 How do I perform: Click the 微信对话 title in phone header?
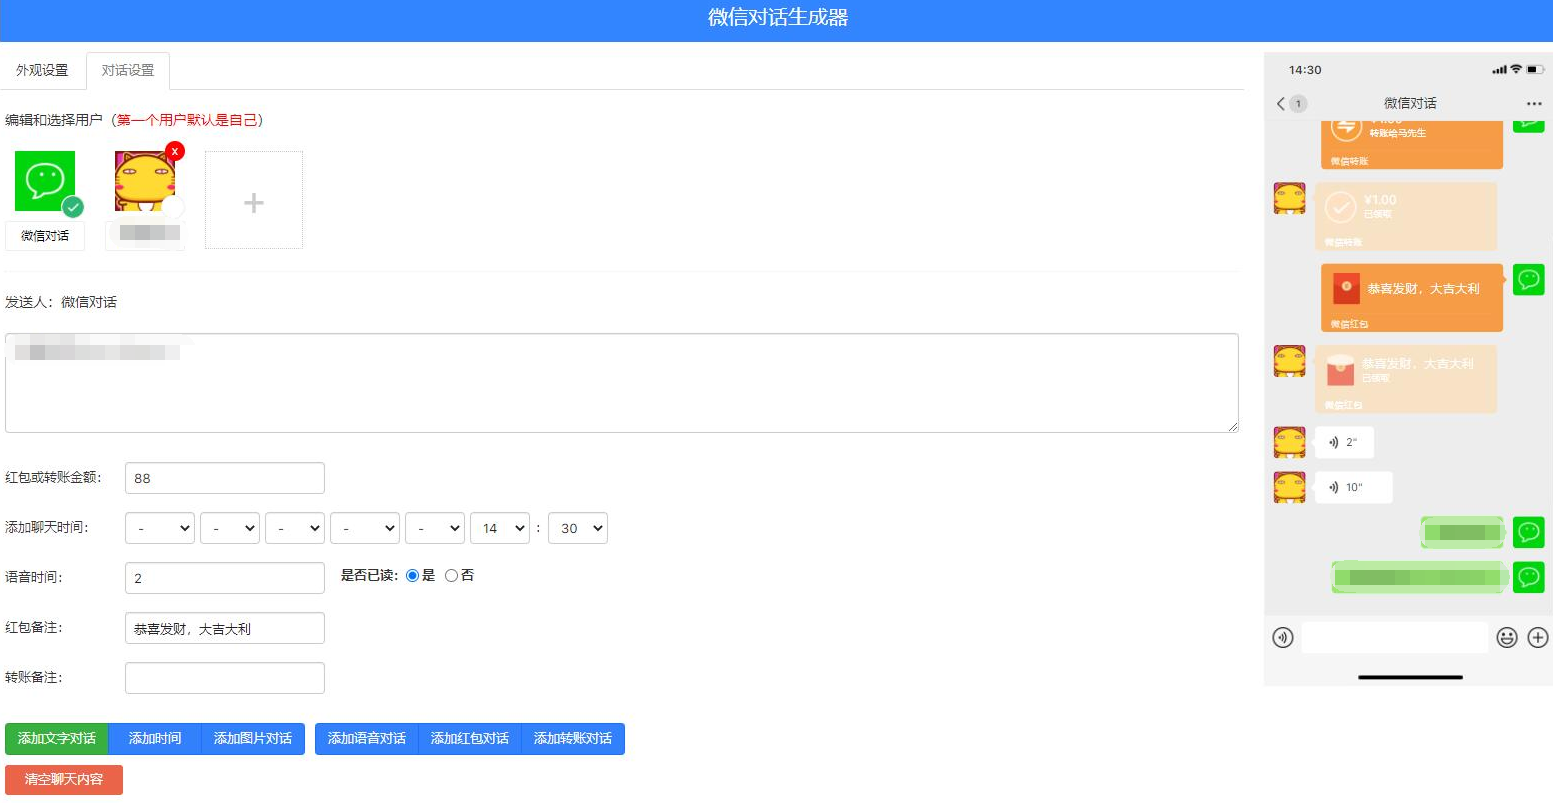click(1410, 104)
